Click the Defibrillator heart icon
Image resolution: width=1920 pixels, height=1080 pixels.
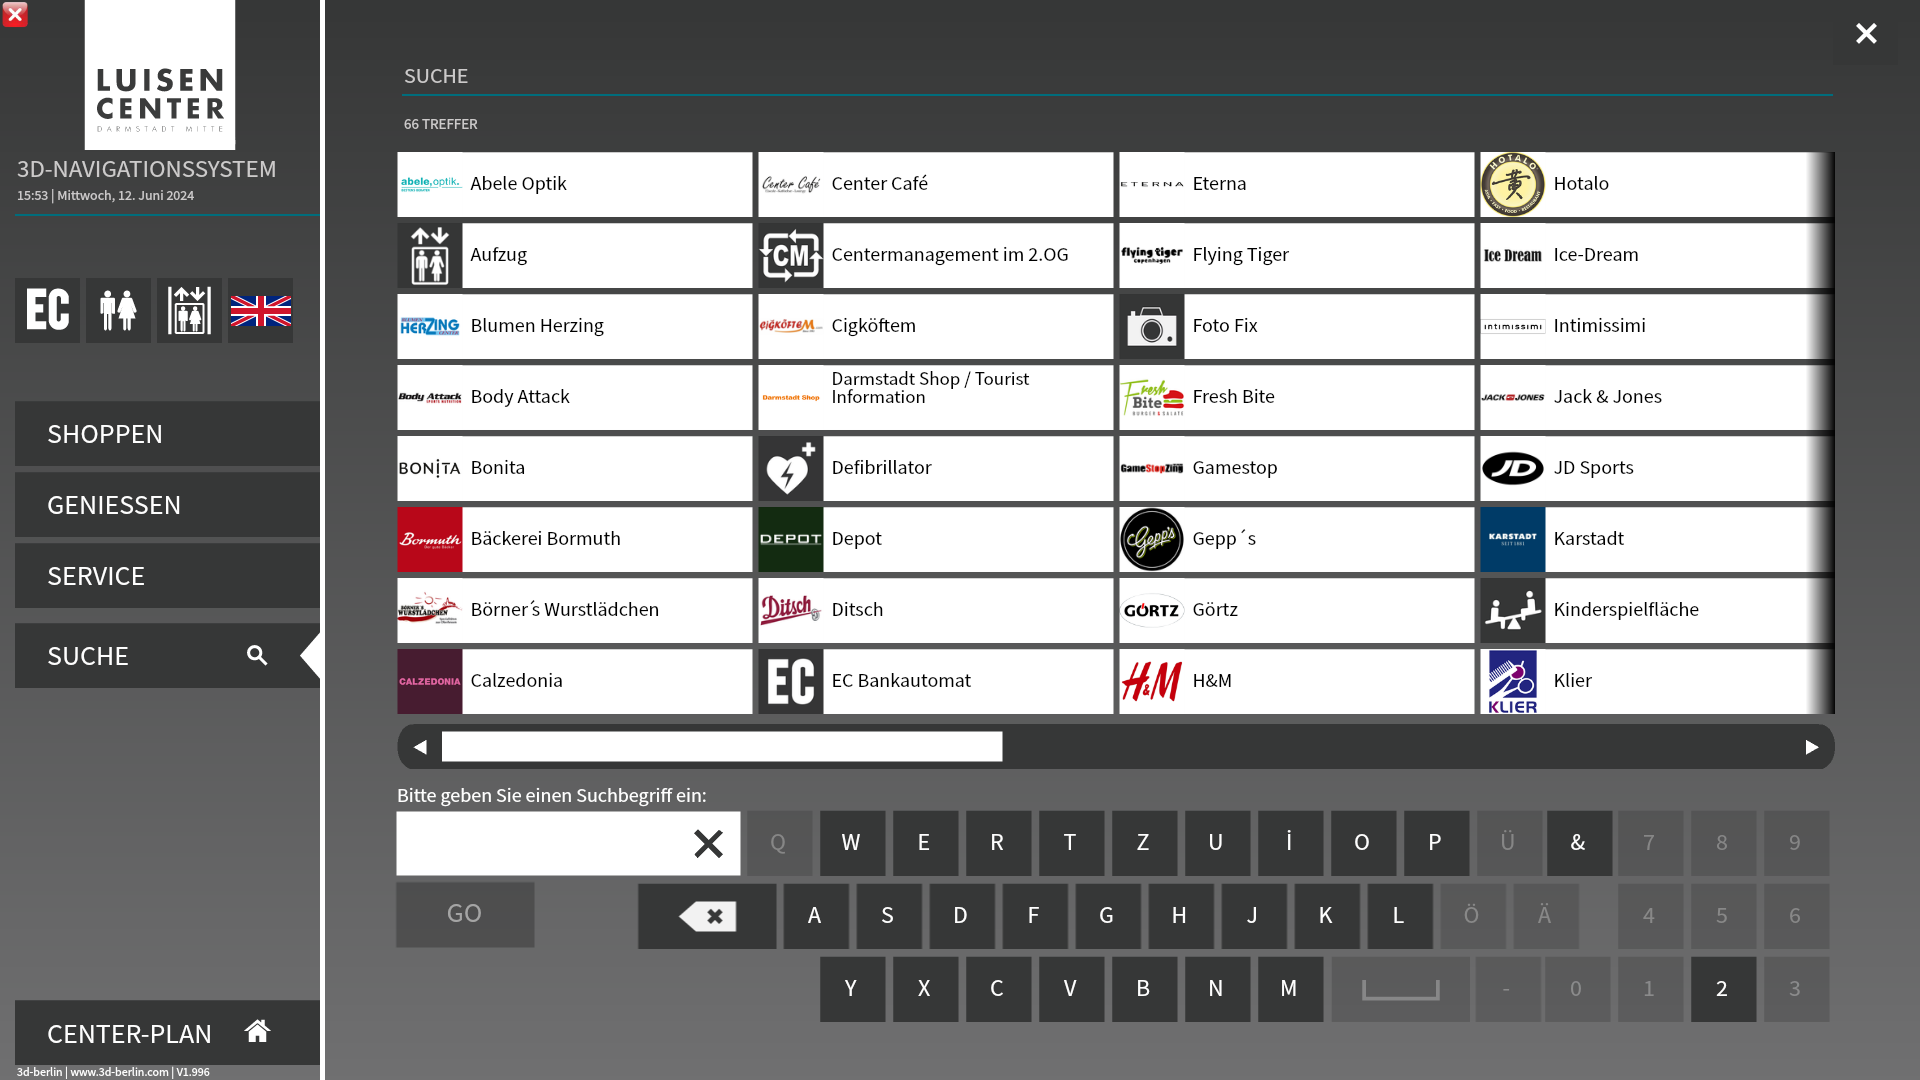[x=791, y=468]
